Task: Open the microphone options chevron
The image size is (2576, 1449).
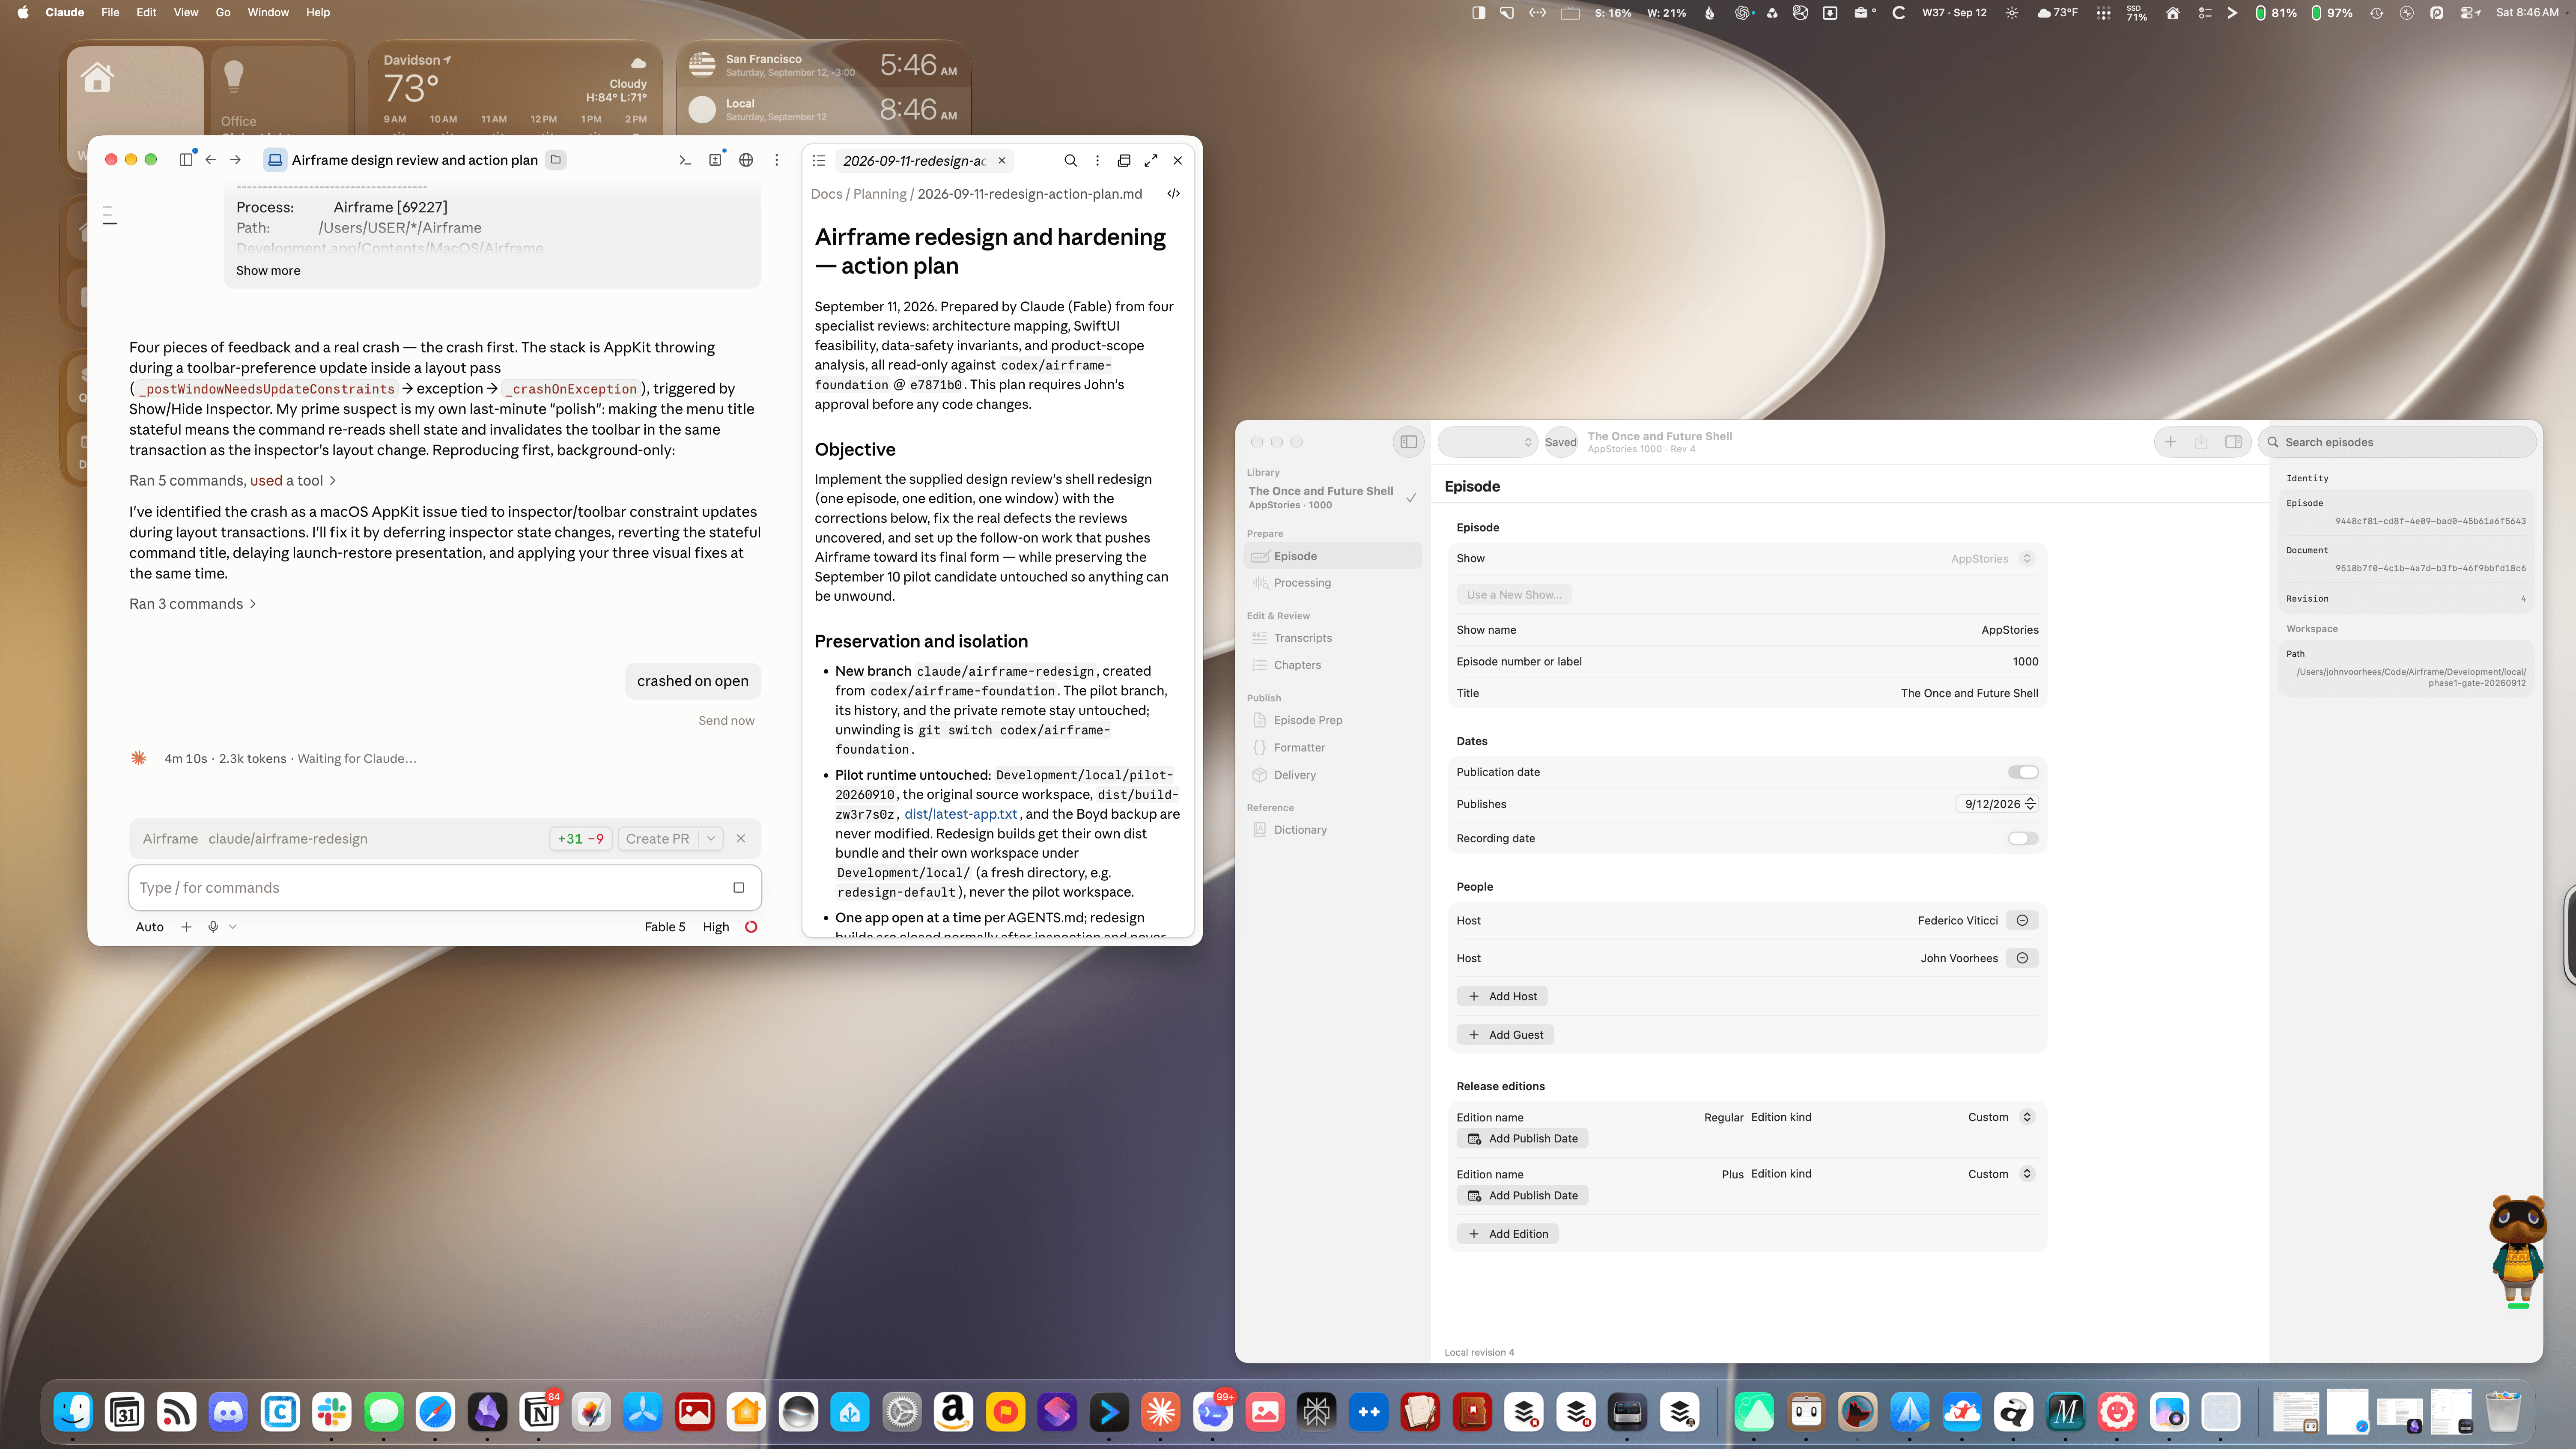Action: (x=233, y=927)
